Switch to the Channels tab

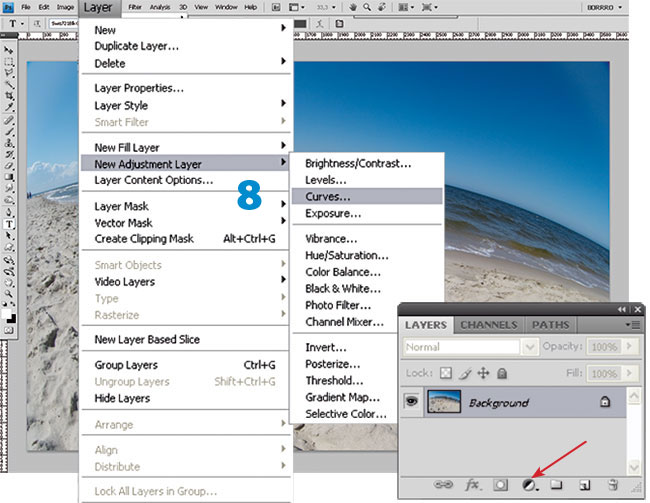point(489,325)
